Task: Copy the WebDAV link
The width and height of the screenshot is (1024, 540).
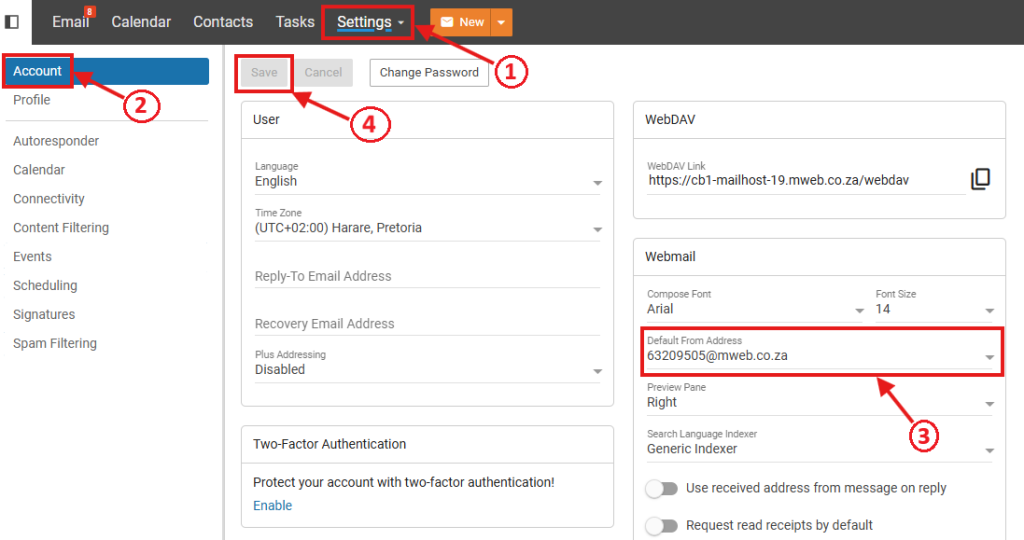Action: (x=980, y=179)
